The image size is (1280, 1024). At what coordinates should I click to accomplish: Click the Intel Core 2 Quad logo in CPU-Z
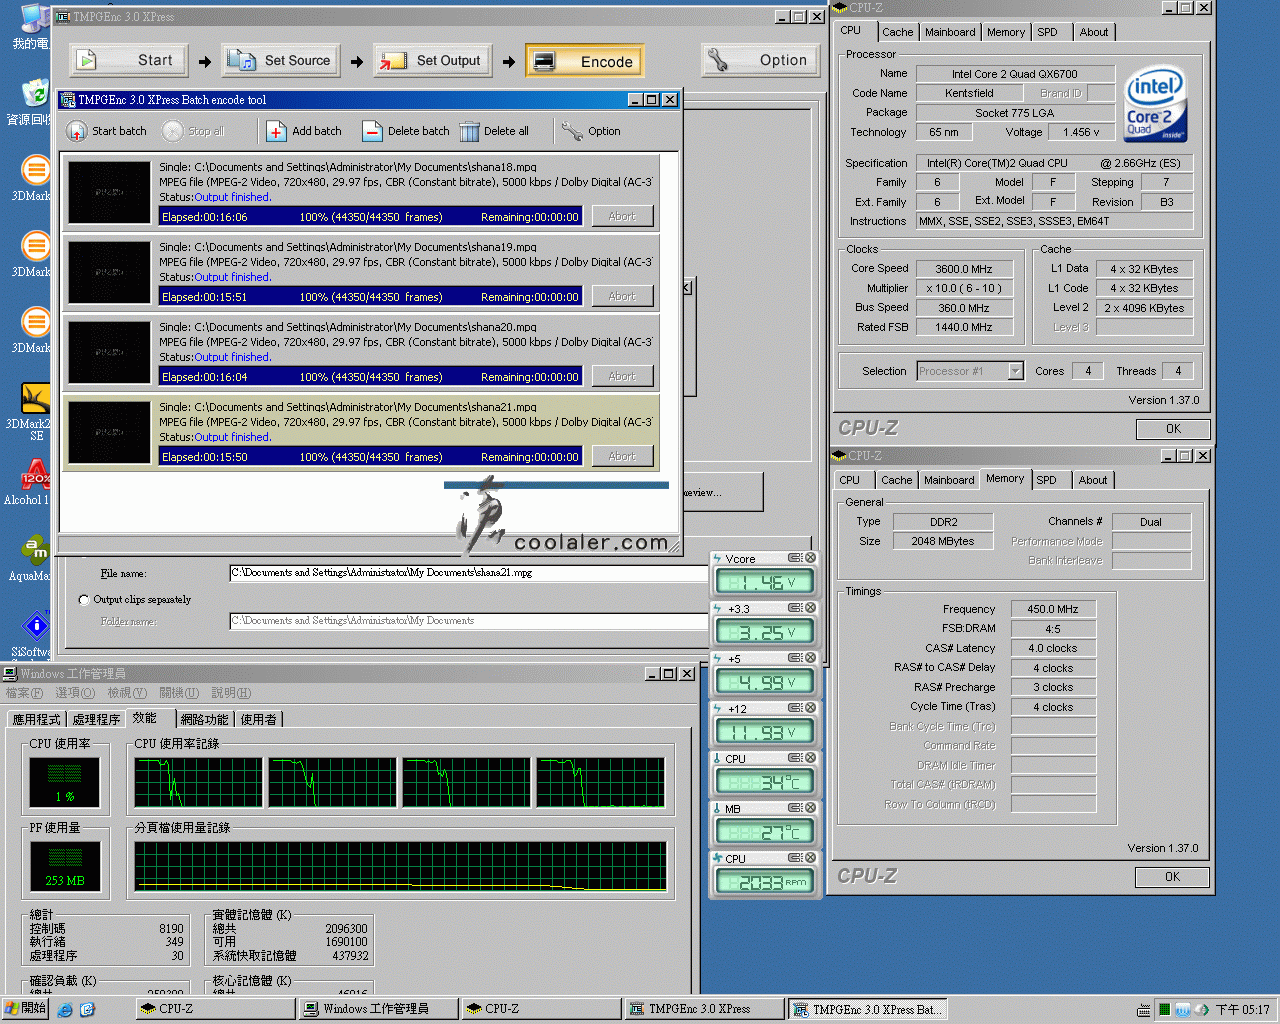coord(1155,104)
